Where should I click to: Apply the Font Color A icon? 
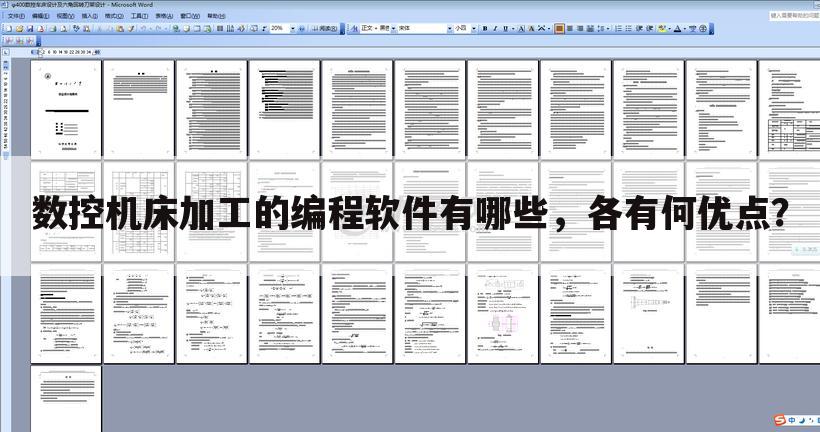[678, 28]
